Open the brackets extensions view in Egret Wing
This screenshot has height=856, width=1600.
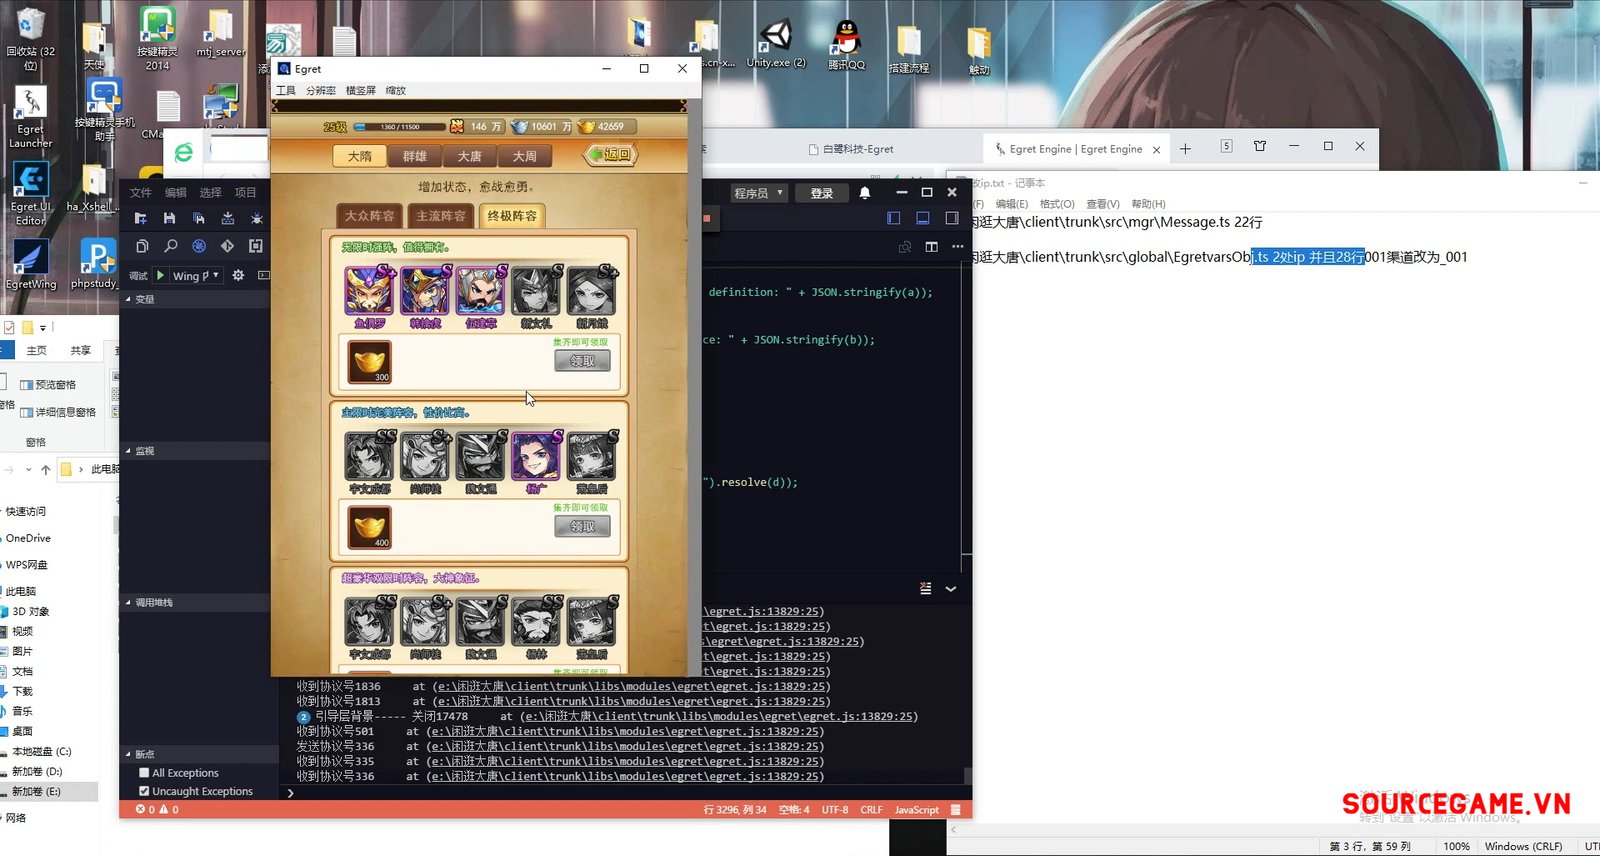[x=256, y=246]
